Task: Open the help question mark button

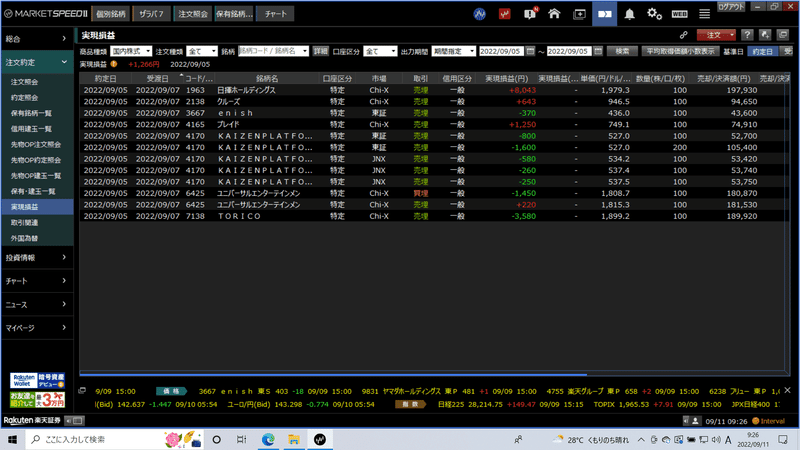Action: 747,35
